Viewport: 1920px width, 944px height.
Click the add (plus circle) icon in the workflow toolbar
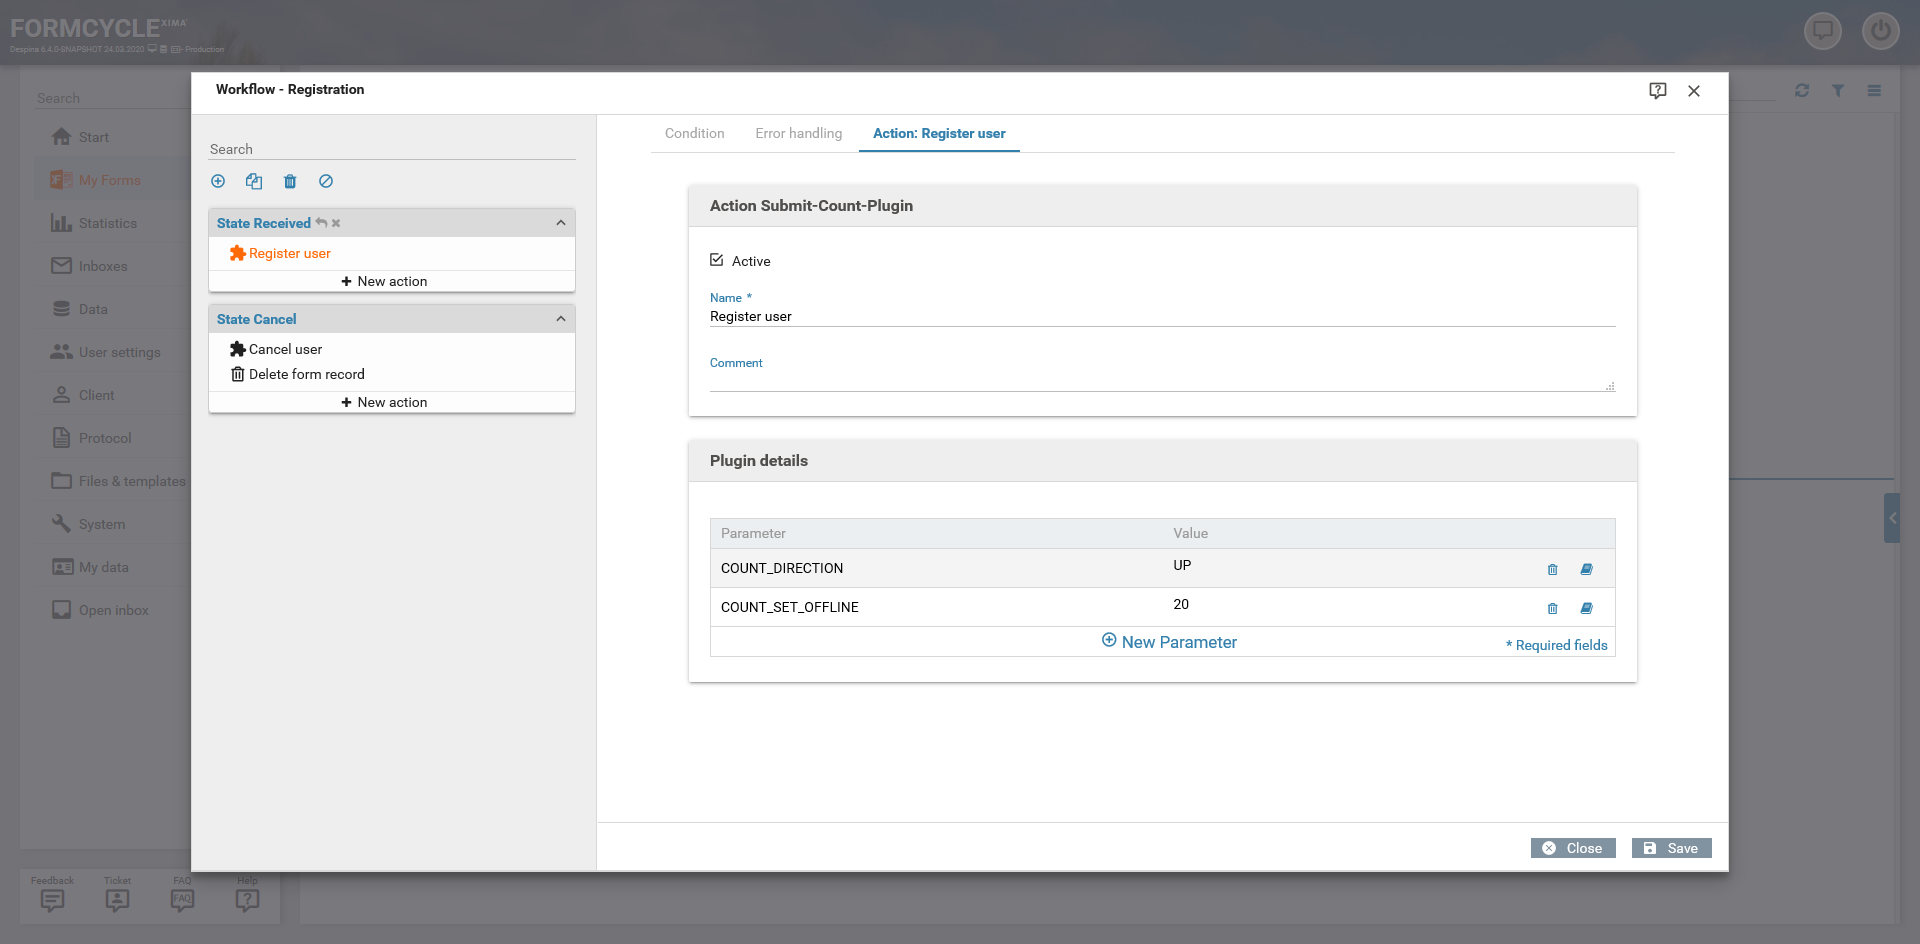(218, 181)
